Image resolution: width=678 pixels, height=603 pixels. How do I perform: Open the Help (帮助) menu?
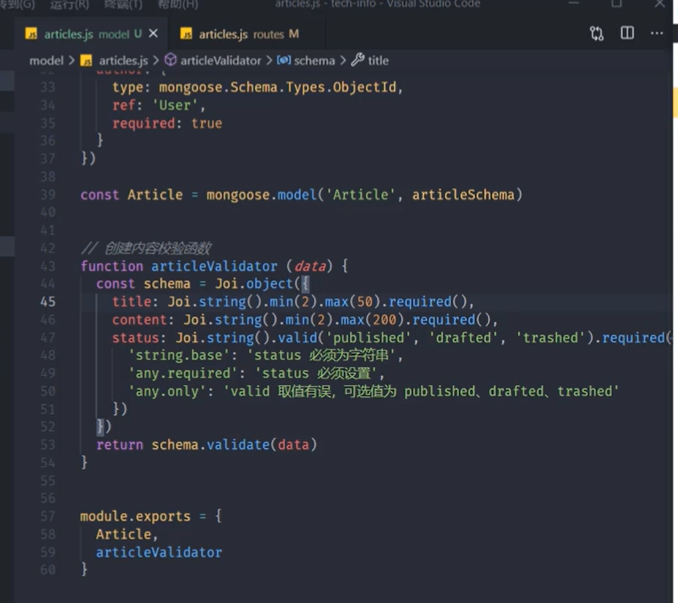(178, 4)
